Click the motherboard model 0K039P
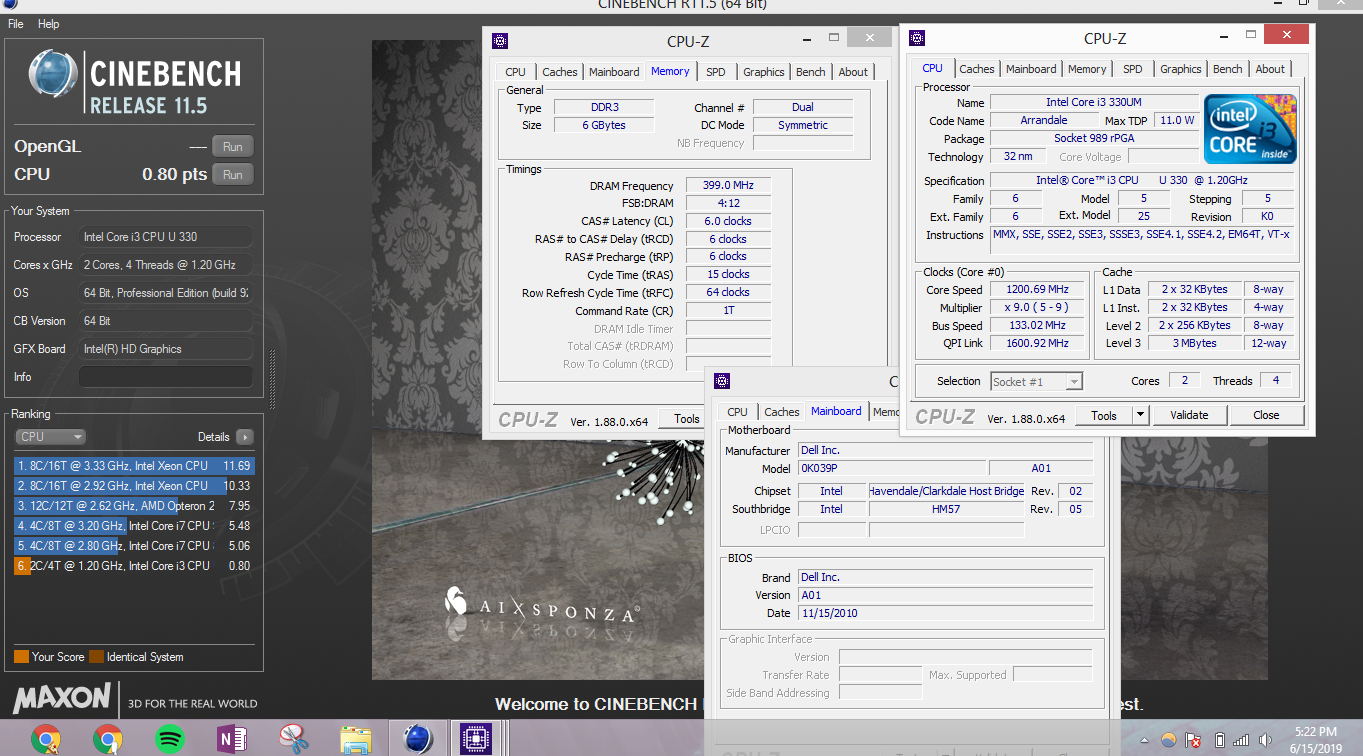Screen dimensions: 1363x756 (890, 468)
